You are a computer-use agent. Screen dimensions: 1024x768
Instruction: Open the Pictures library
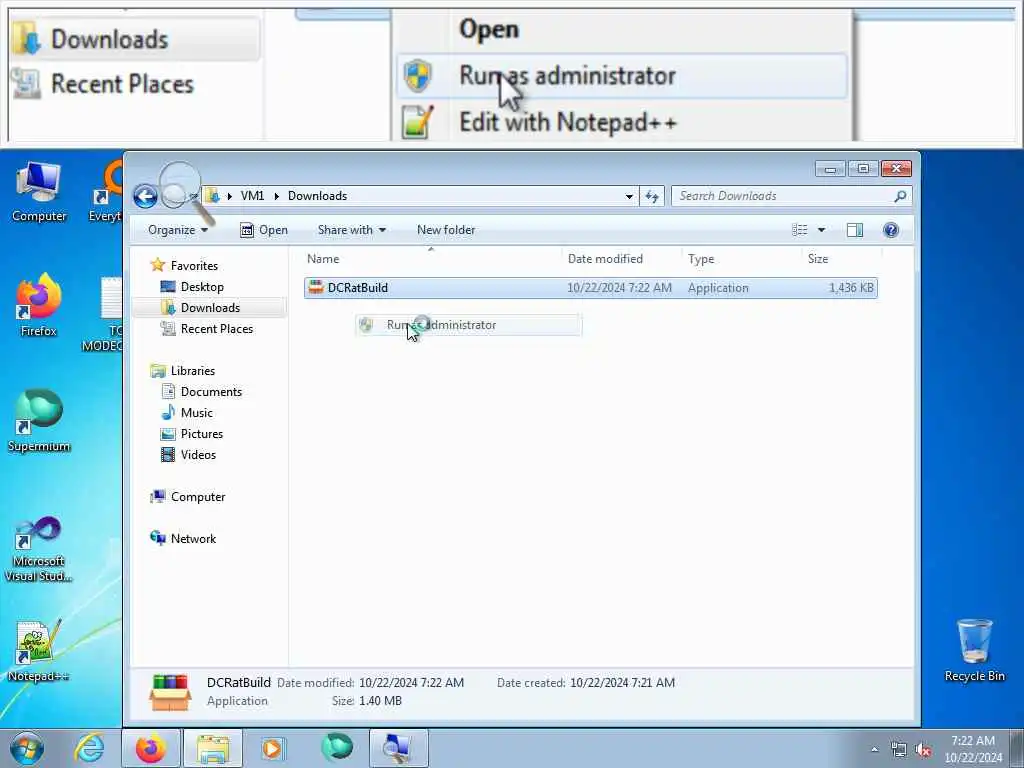point(201,434)
